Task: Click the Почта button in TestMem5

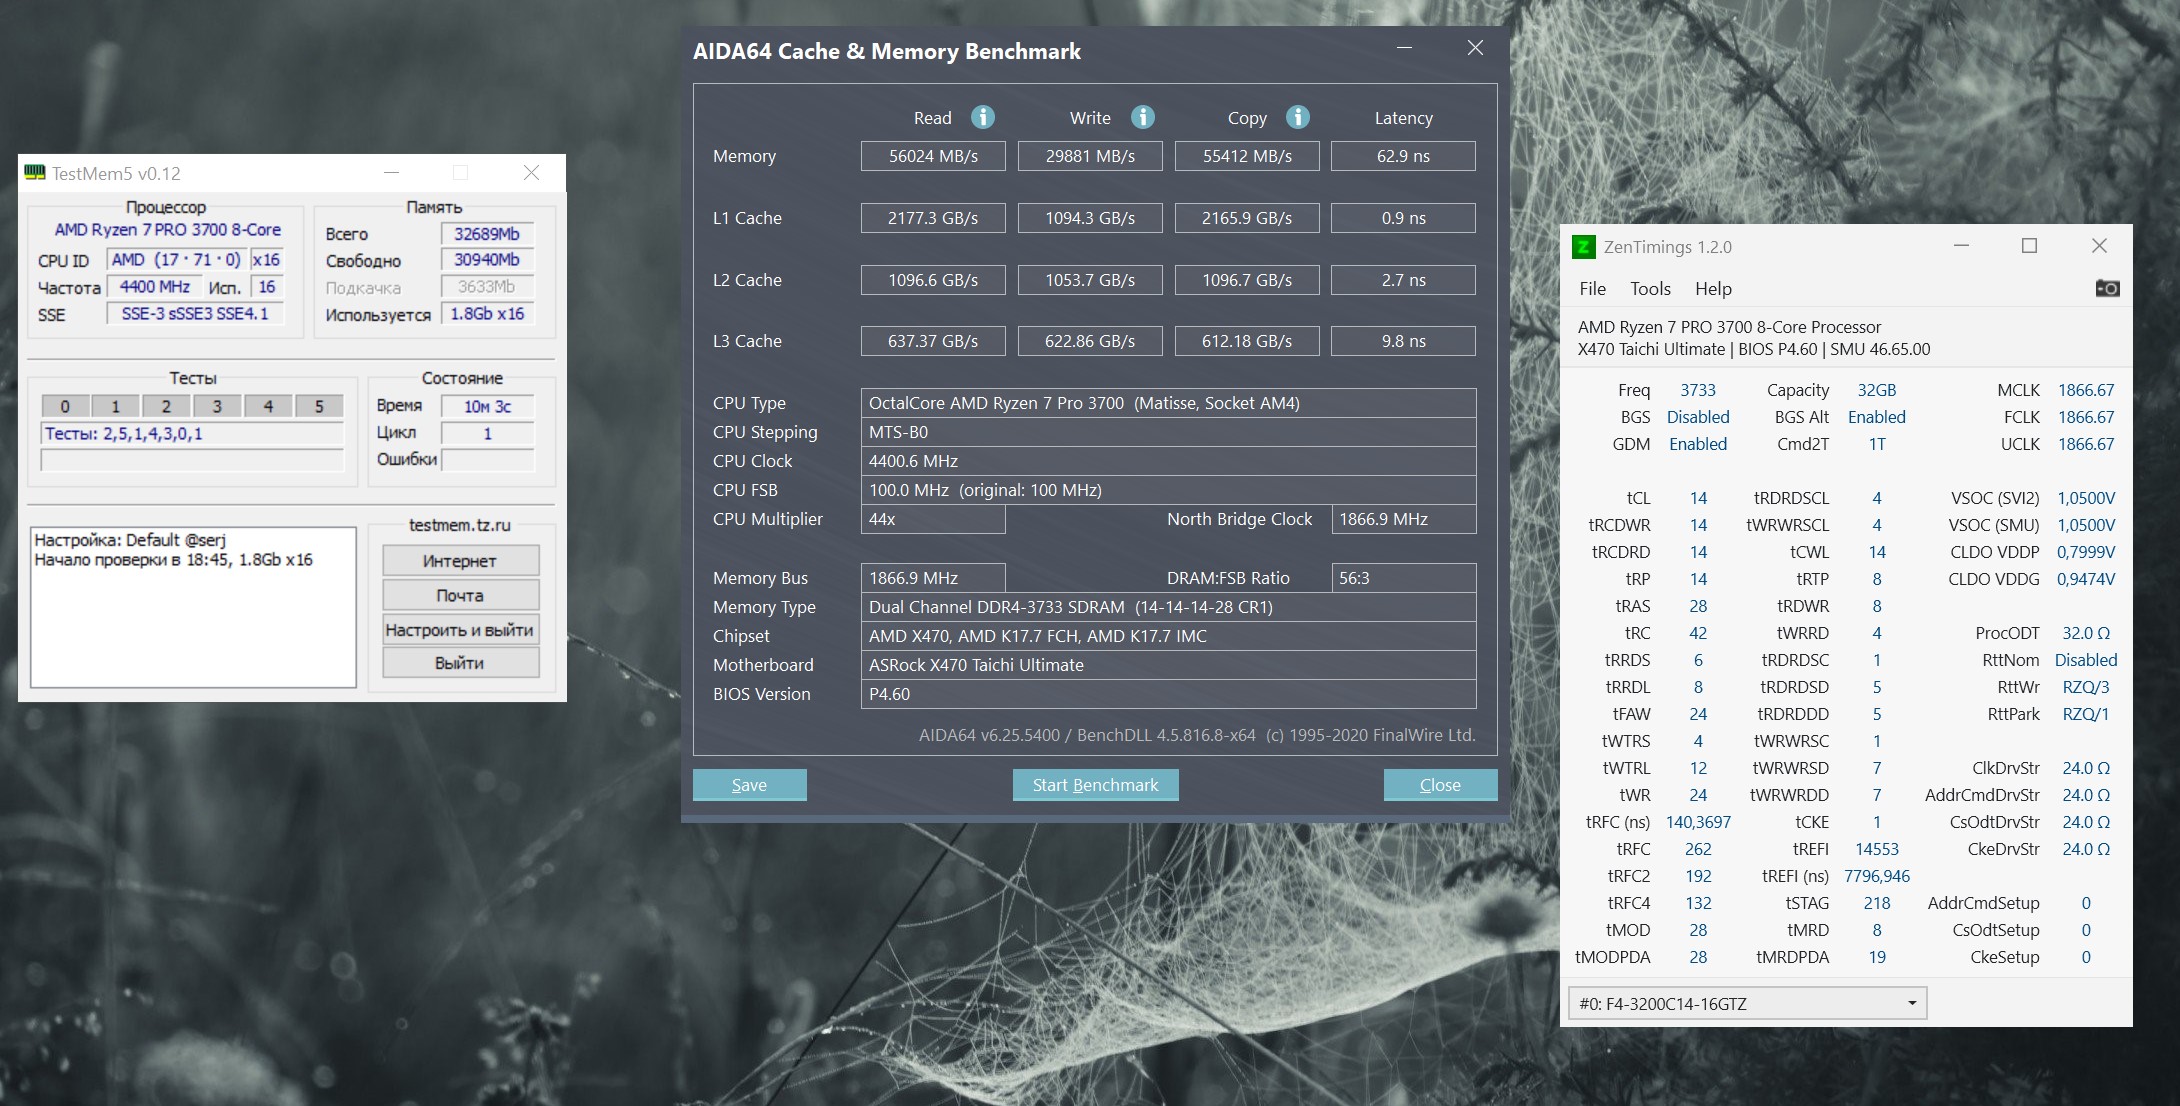Action: [460, 595]
